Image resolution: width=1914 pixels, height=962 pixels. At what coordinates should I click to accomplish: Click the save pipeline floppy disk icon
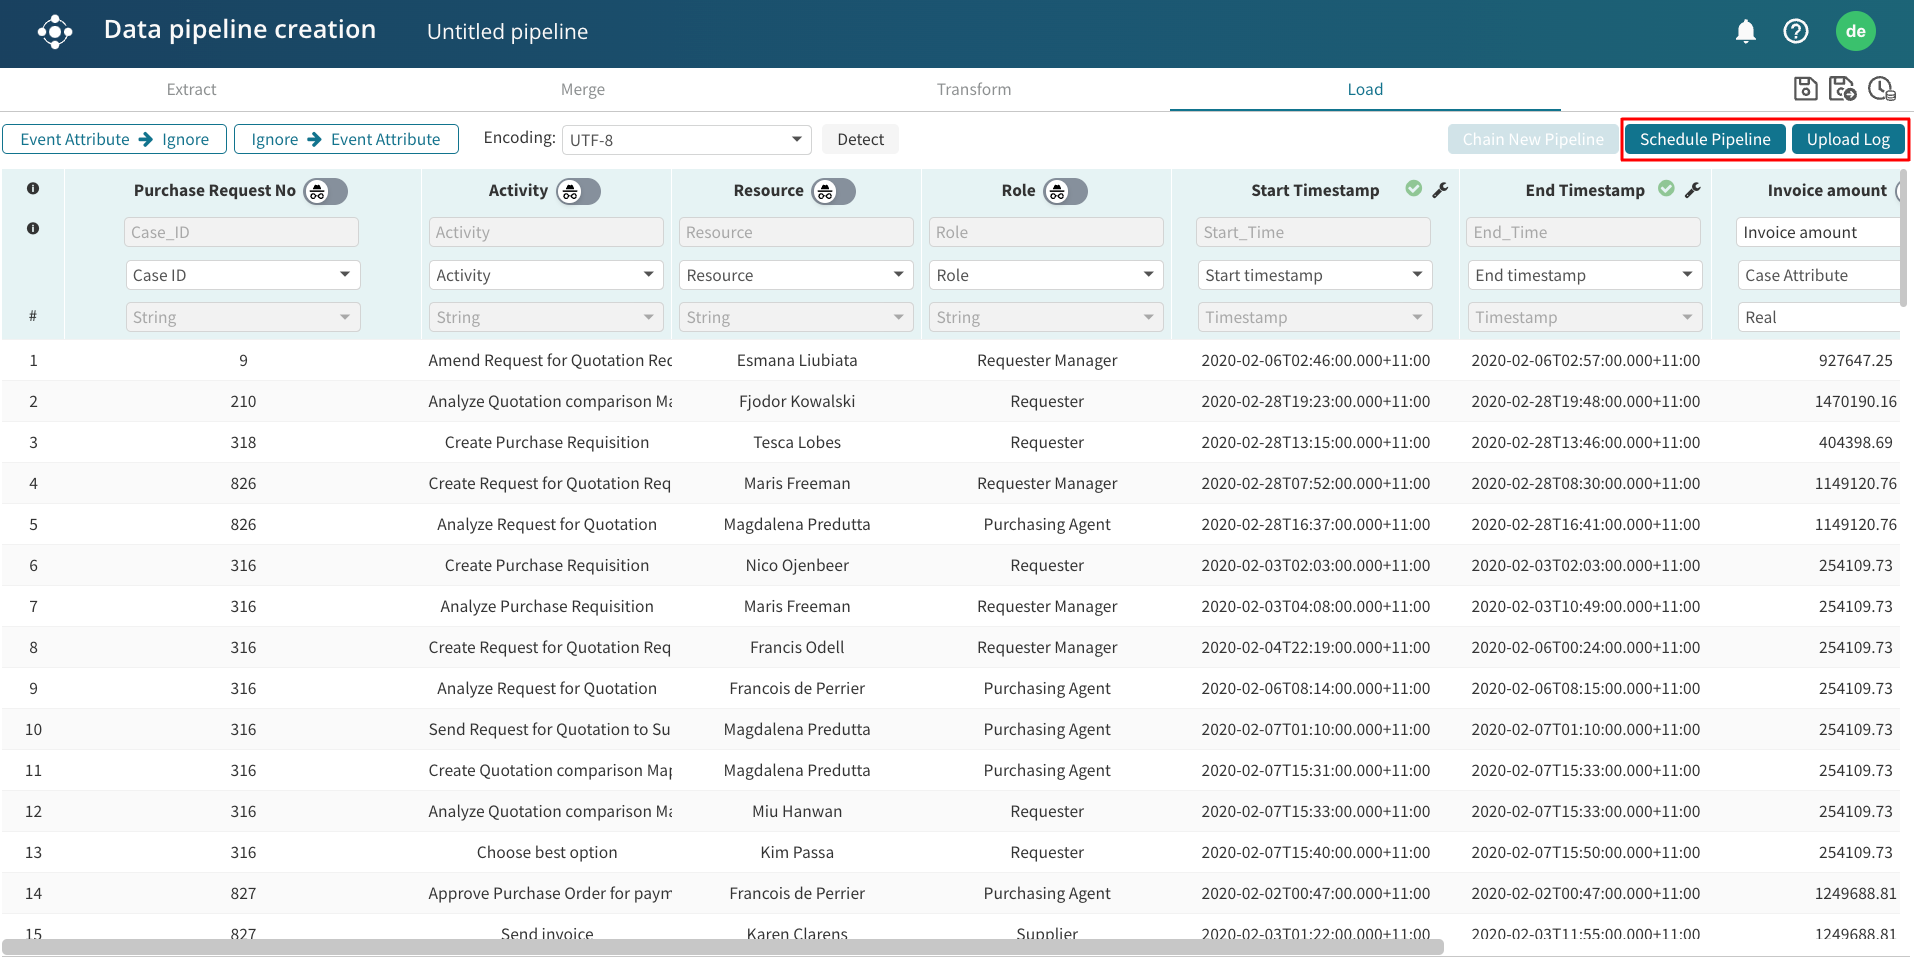[1805, 89]
